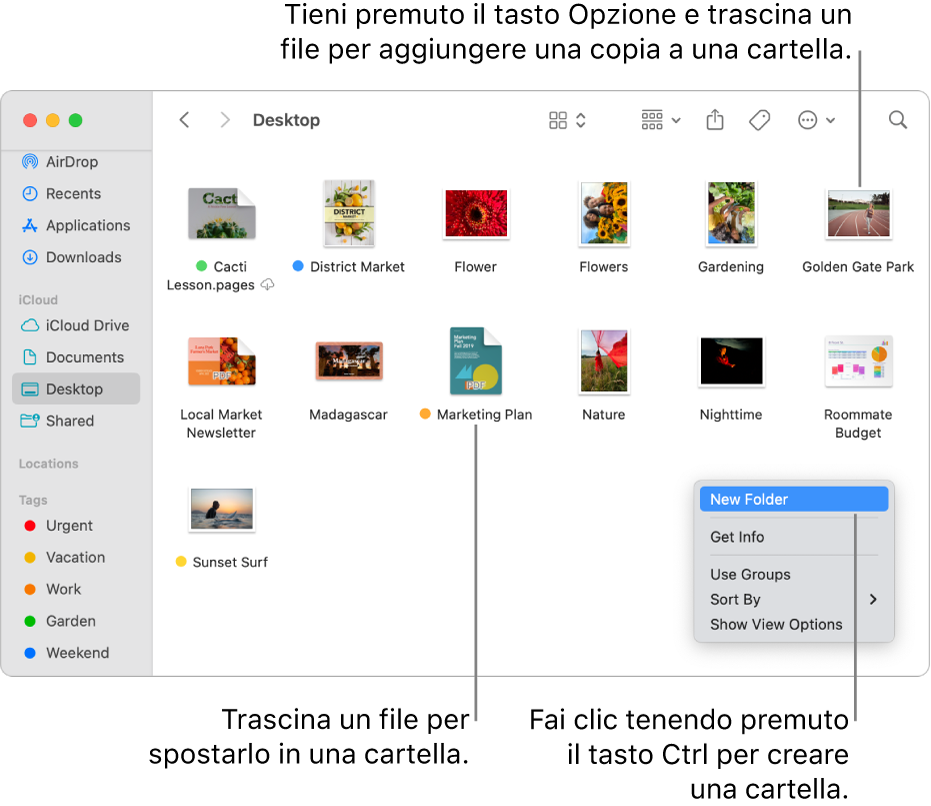
Task: Click the Roommate Budget file name
Action: [858, 423]
